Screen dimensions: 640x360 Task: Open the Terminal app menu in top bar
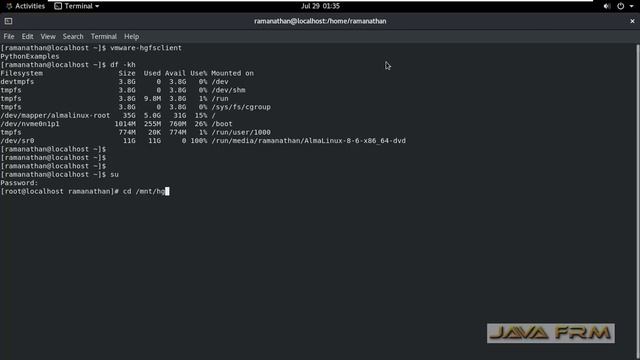pyautogui.click(x=77, y=6)
